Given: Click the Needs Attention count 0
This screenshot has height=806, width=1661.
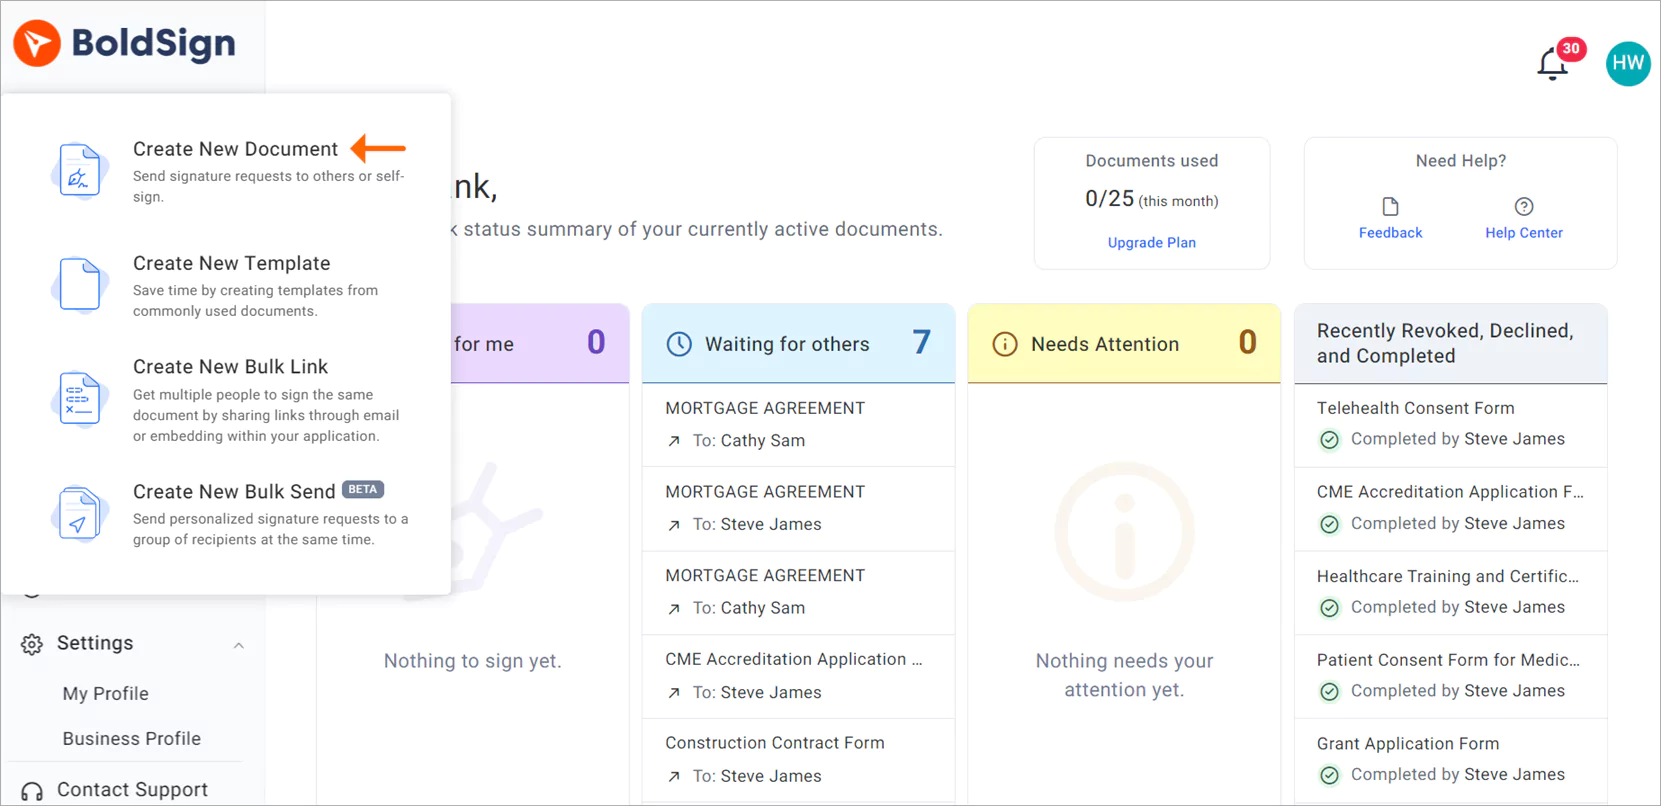Looking at the screenshot, I should [x=1247, y=342].
